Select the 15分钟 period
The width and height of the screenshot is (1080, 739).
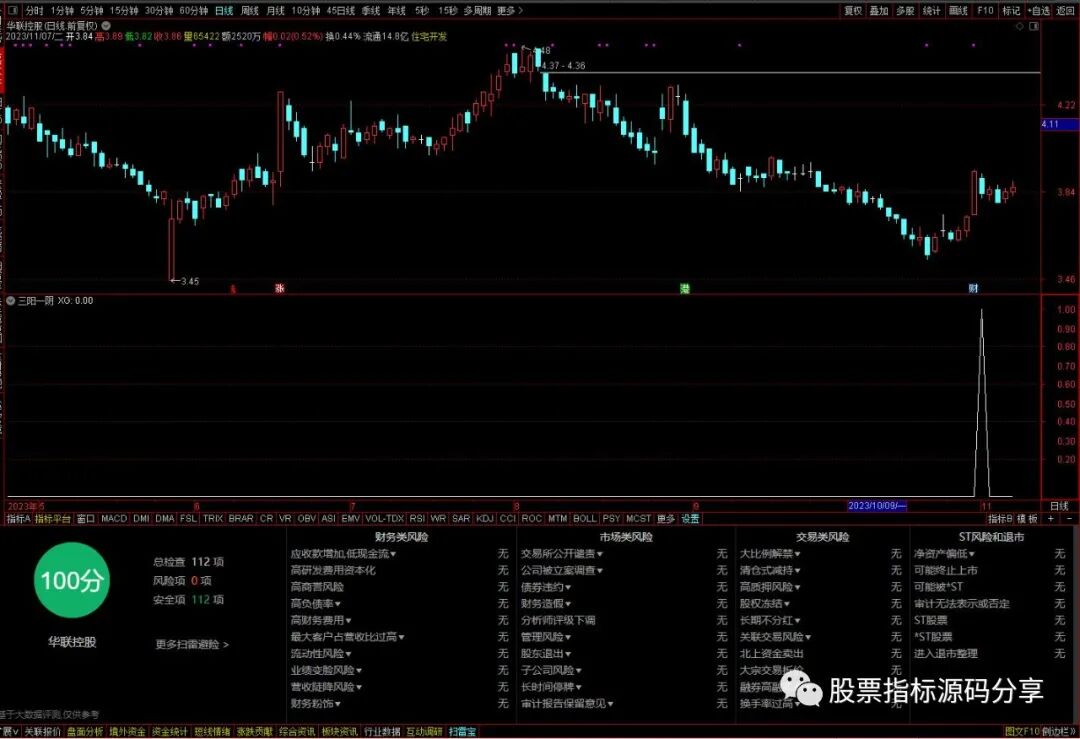124,10
